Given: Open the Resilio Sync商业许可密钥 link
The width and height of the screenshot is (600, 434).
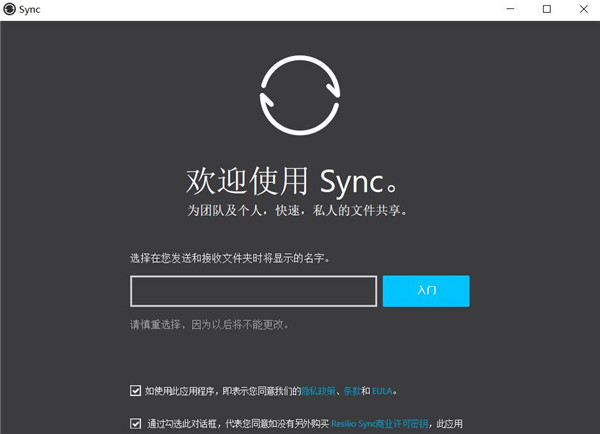Looking at the screenshot, I should 380,424.
